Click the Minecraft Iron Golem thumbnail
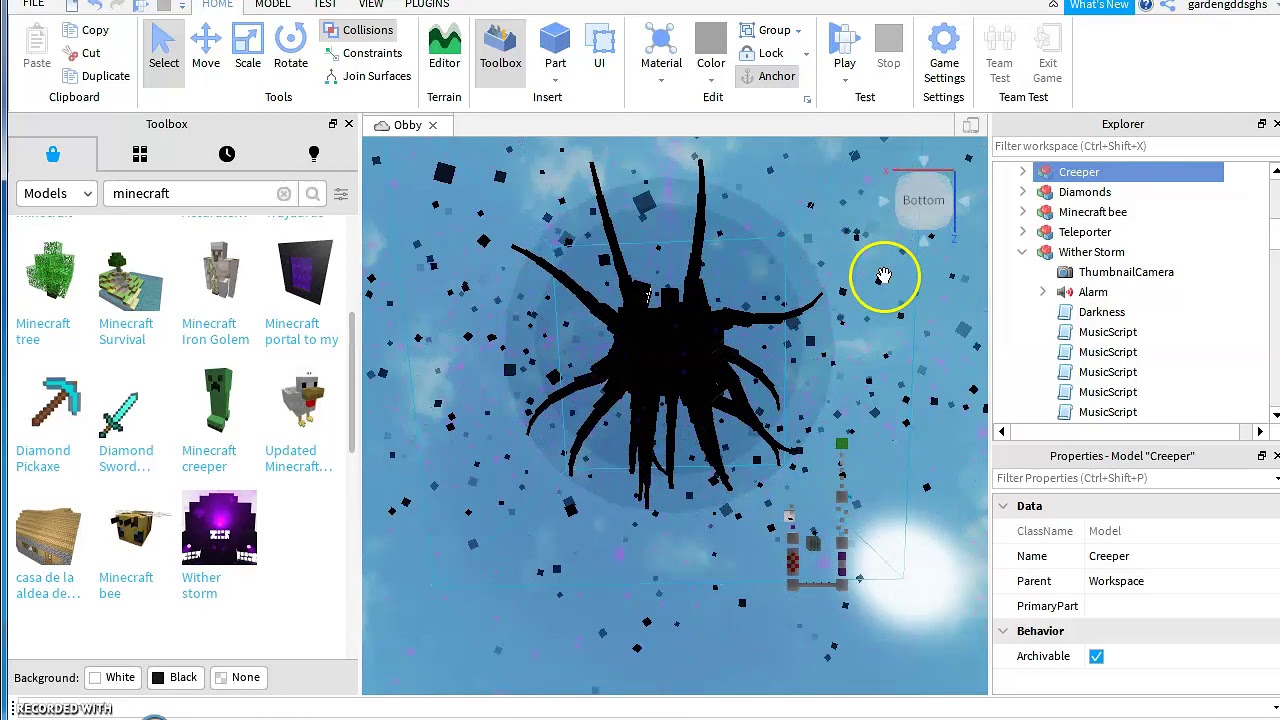1280x720 pixels. tap(219, 272)
